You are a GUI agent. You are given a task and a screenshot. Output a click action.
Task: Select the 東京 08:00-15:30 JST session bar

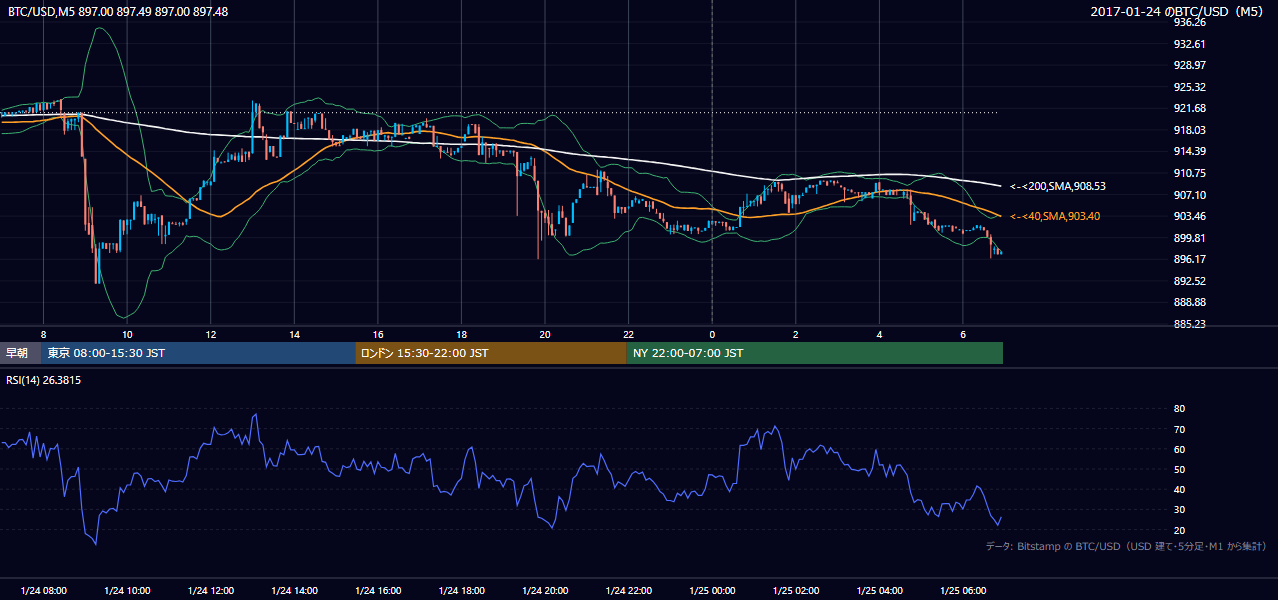point(198,353)
